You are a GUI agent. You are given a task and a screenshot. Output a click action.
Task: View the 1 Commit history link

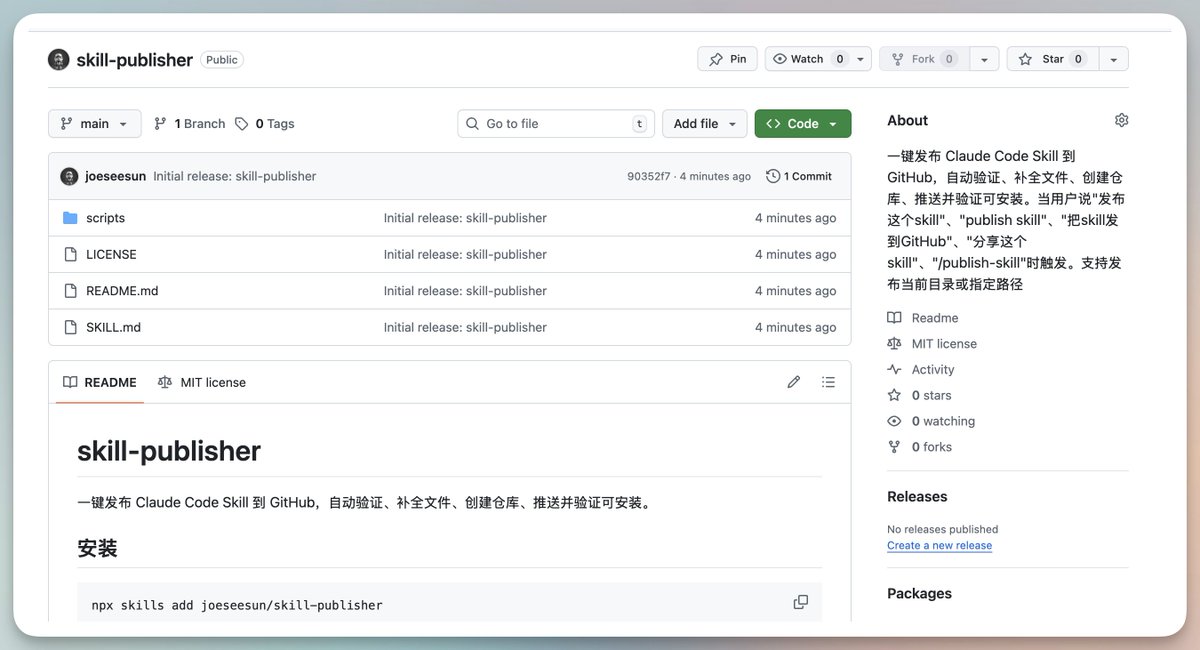pyautogui.click(x=799, y=176)
